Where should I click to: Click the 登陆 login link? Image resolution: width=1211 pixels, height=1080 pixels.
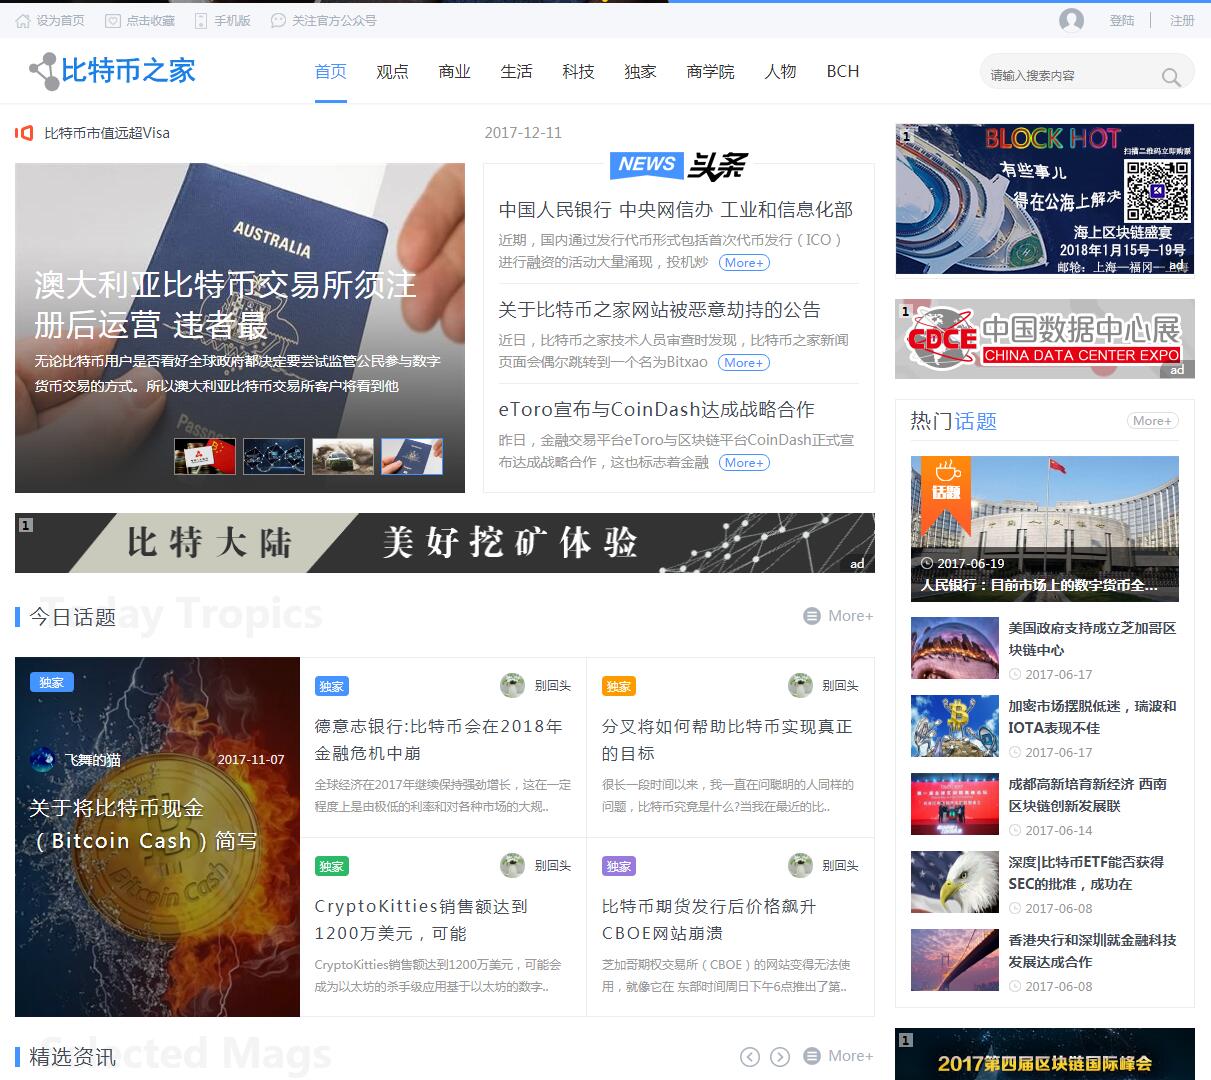pos(1122,20)
